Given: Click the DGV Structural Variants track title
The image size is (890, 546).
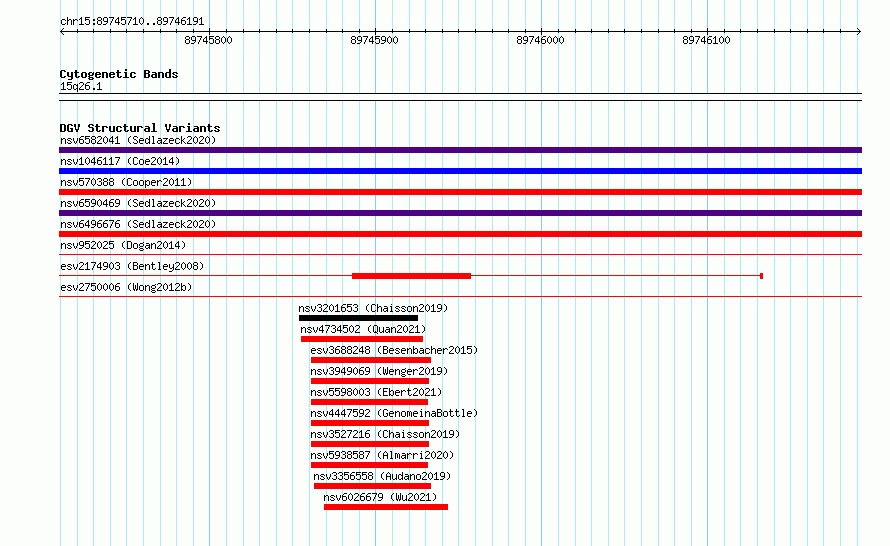Looking at the screenshot, I should point(140,128).
